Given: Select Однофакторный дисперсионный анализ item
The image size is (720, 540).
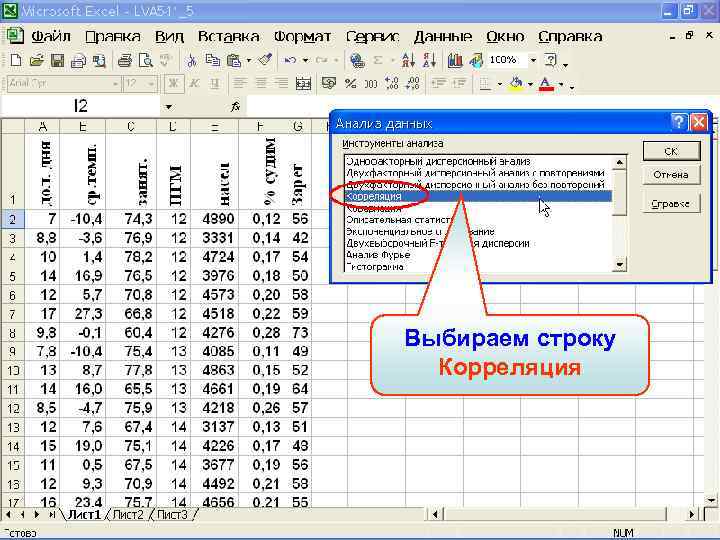Looking at the screenshot, I should click(439, 162).
